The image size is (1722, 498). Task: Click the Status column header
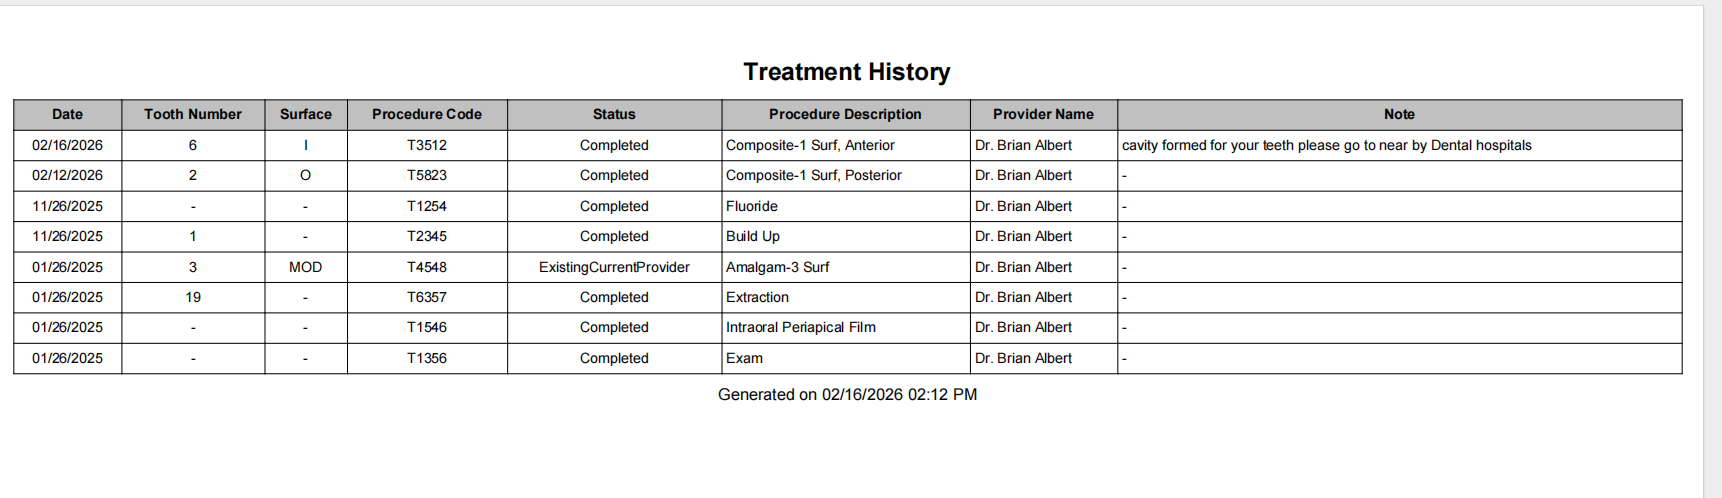(614, 114)
